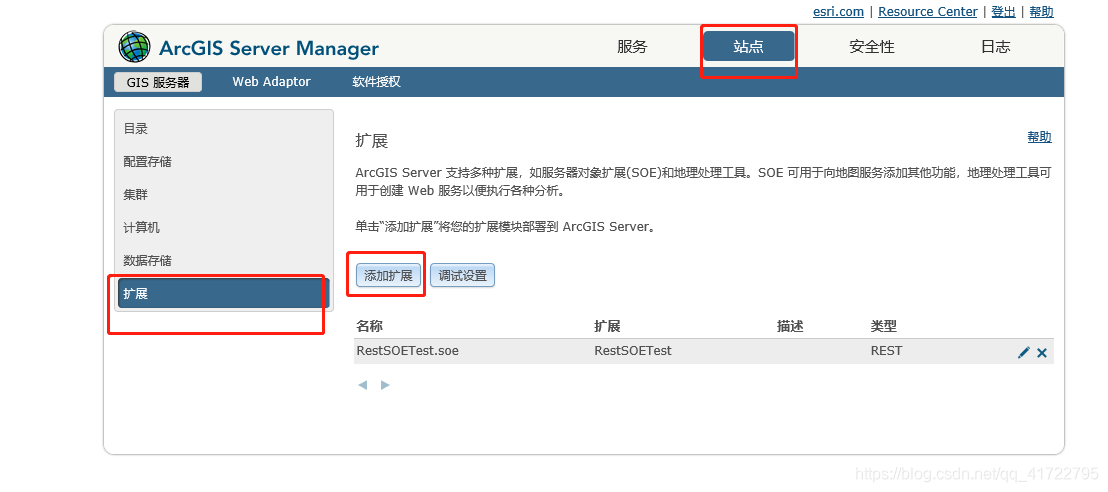Go to previous page arrow below table
The image size is (1108, 492).
pos(363,385)
